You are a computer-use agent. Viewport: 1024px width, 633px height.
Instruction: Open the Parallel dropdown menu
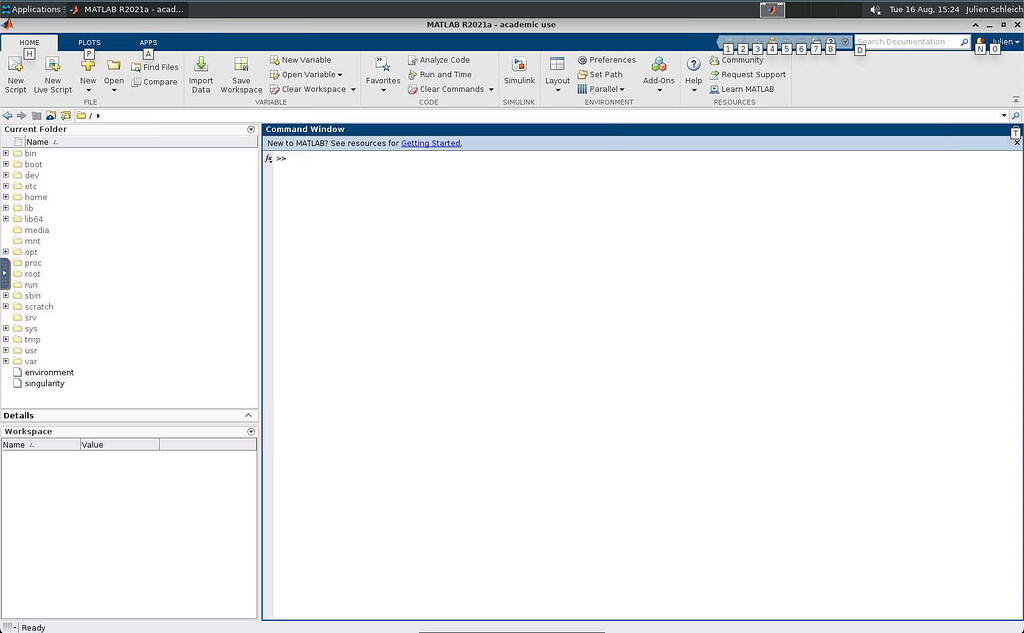pos(606,89)
